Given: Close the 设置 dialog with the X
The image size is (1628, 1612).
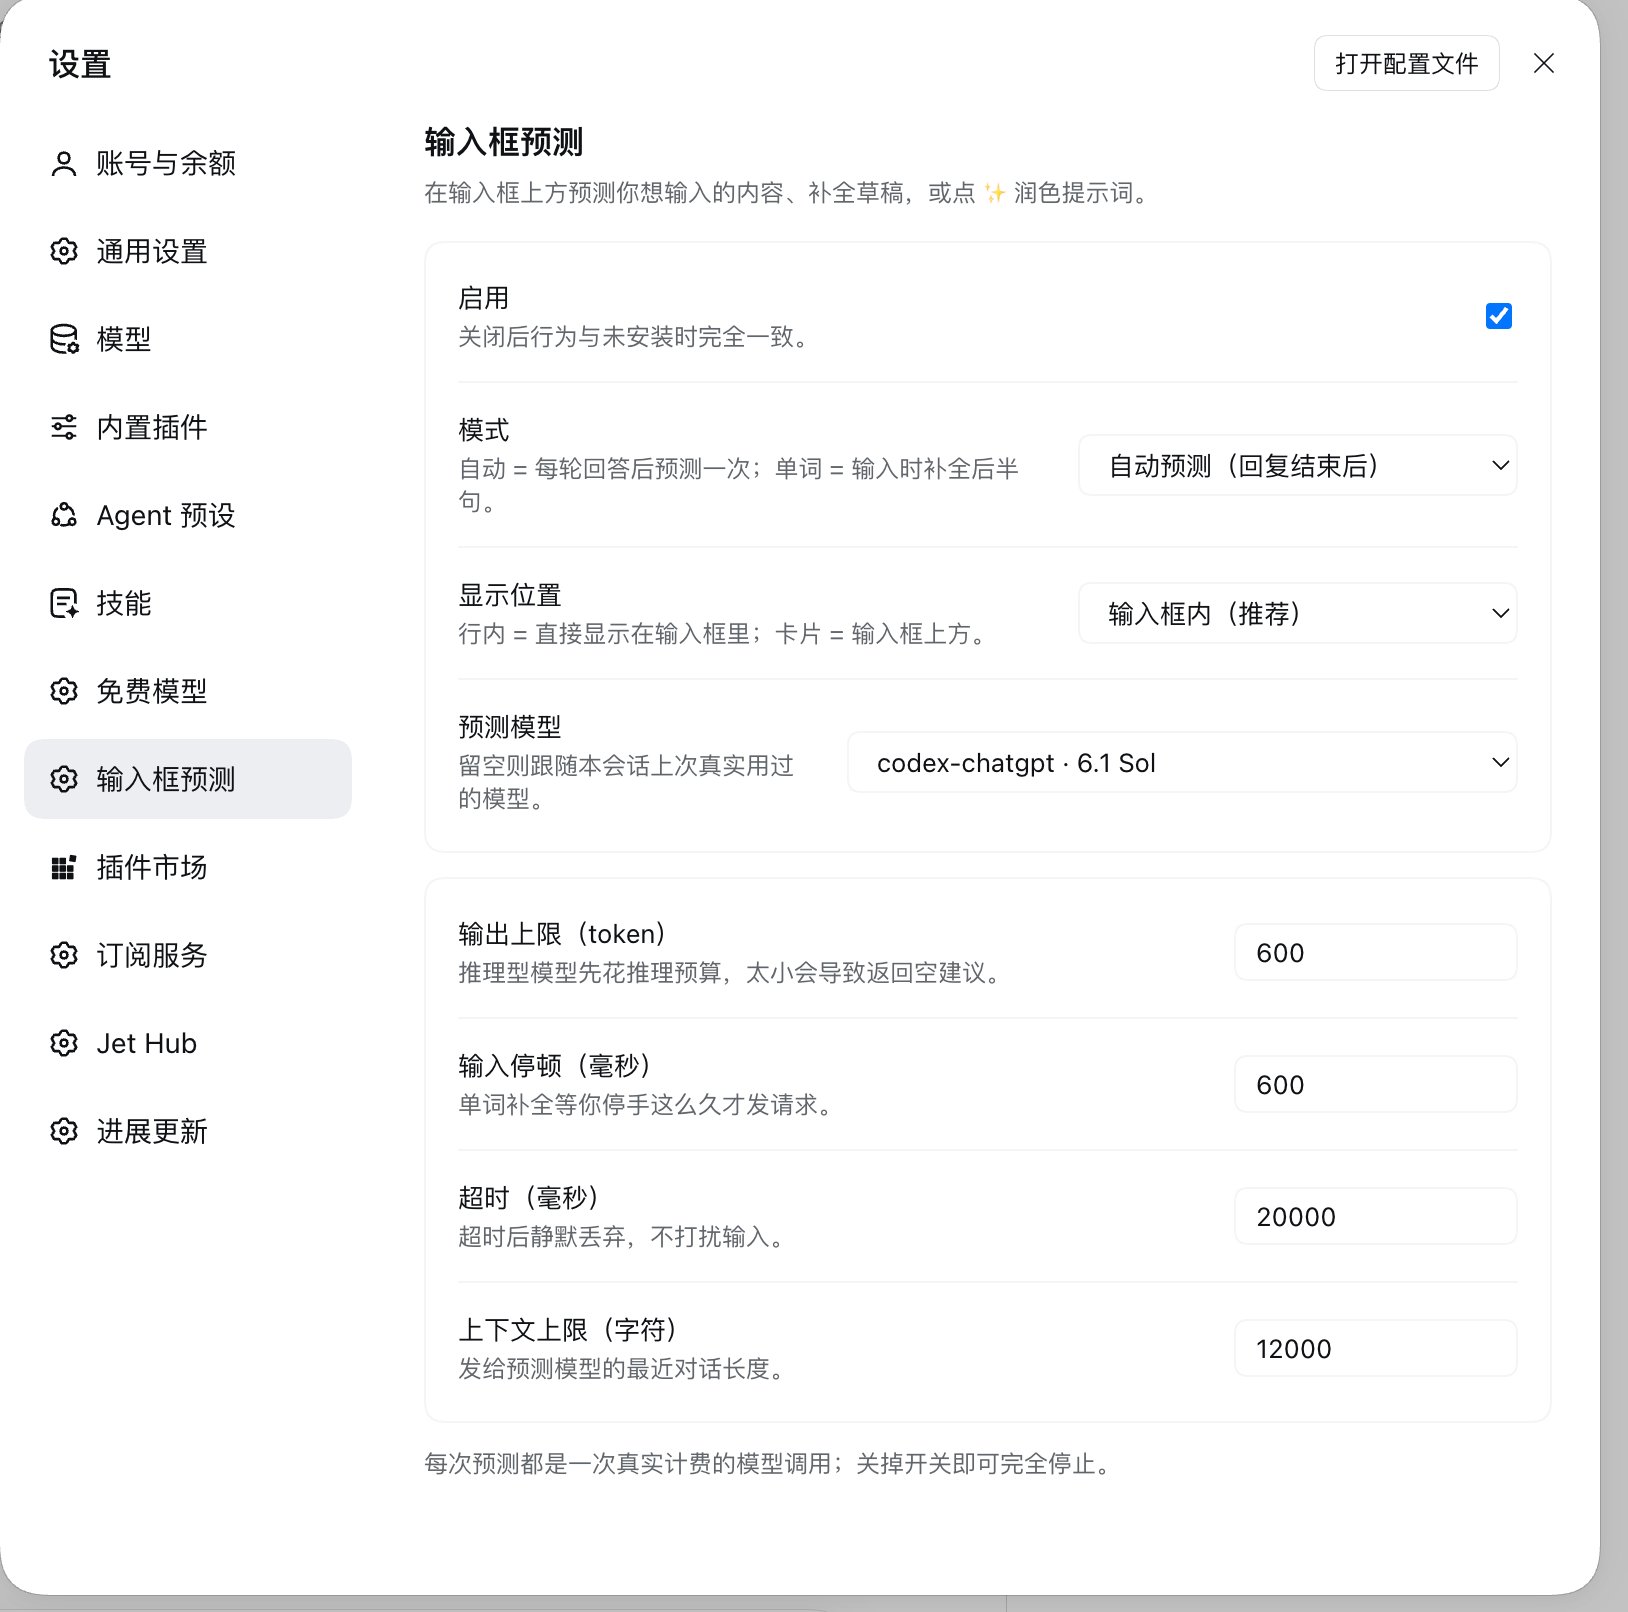Looking at the screenshot, I should coord(1544,64).
